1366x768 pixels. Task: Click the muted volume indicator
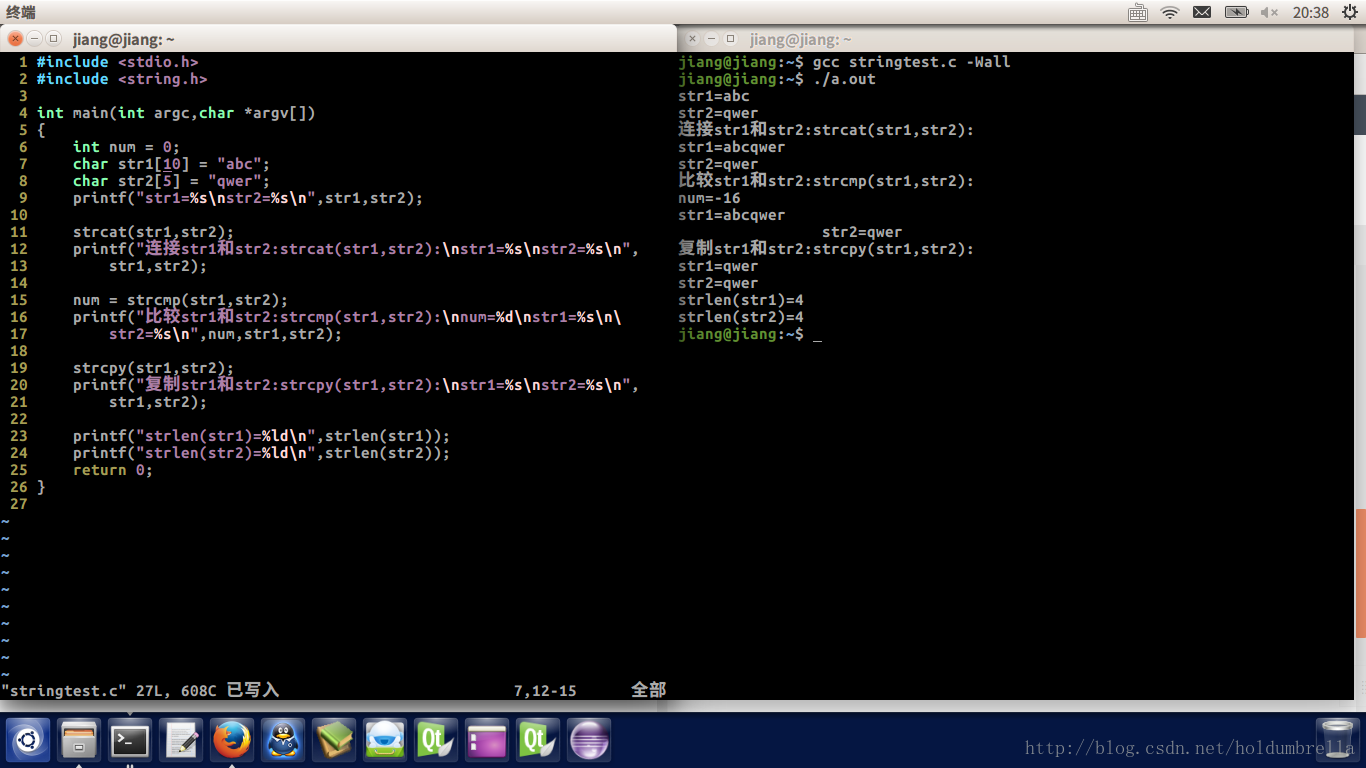pyautogui.click(x=1270, y=12)
